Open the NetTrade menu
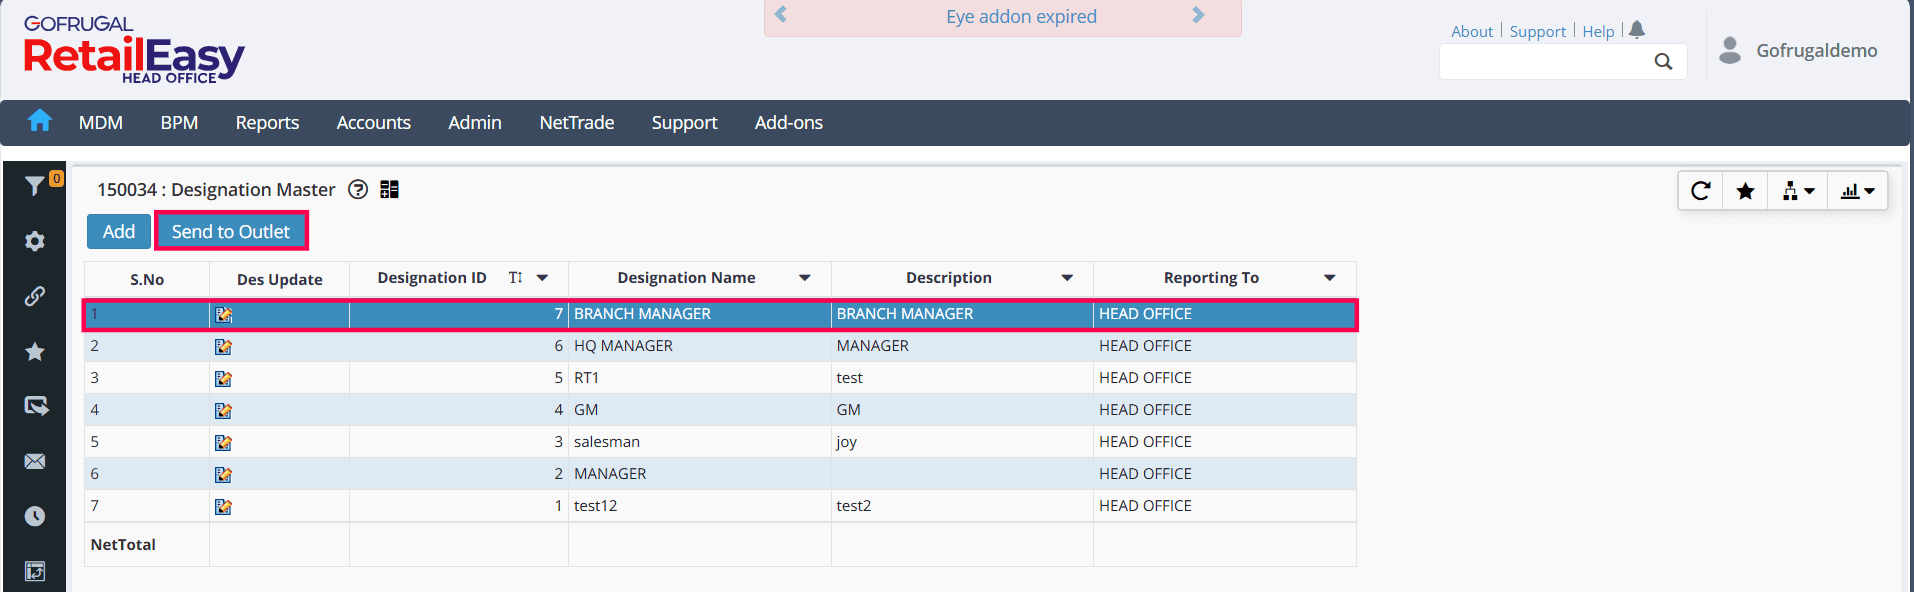Viewport: 1914px width, 592px height. point(576,122)
